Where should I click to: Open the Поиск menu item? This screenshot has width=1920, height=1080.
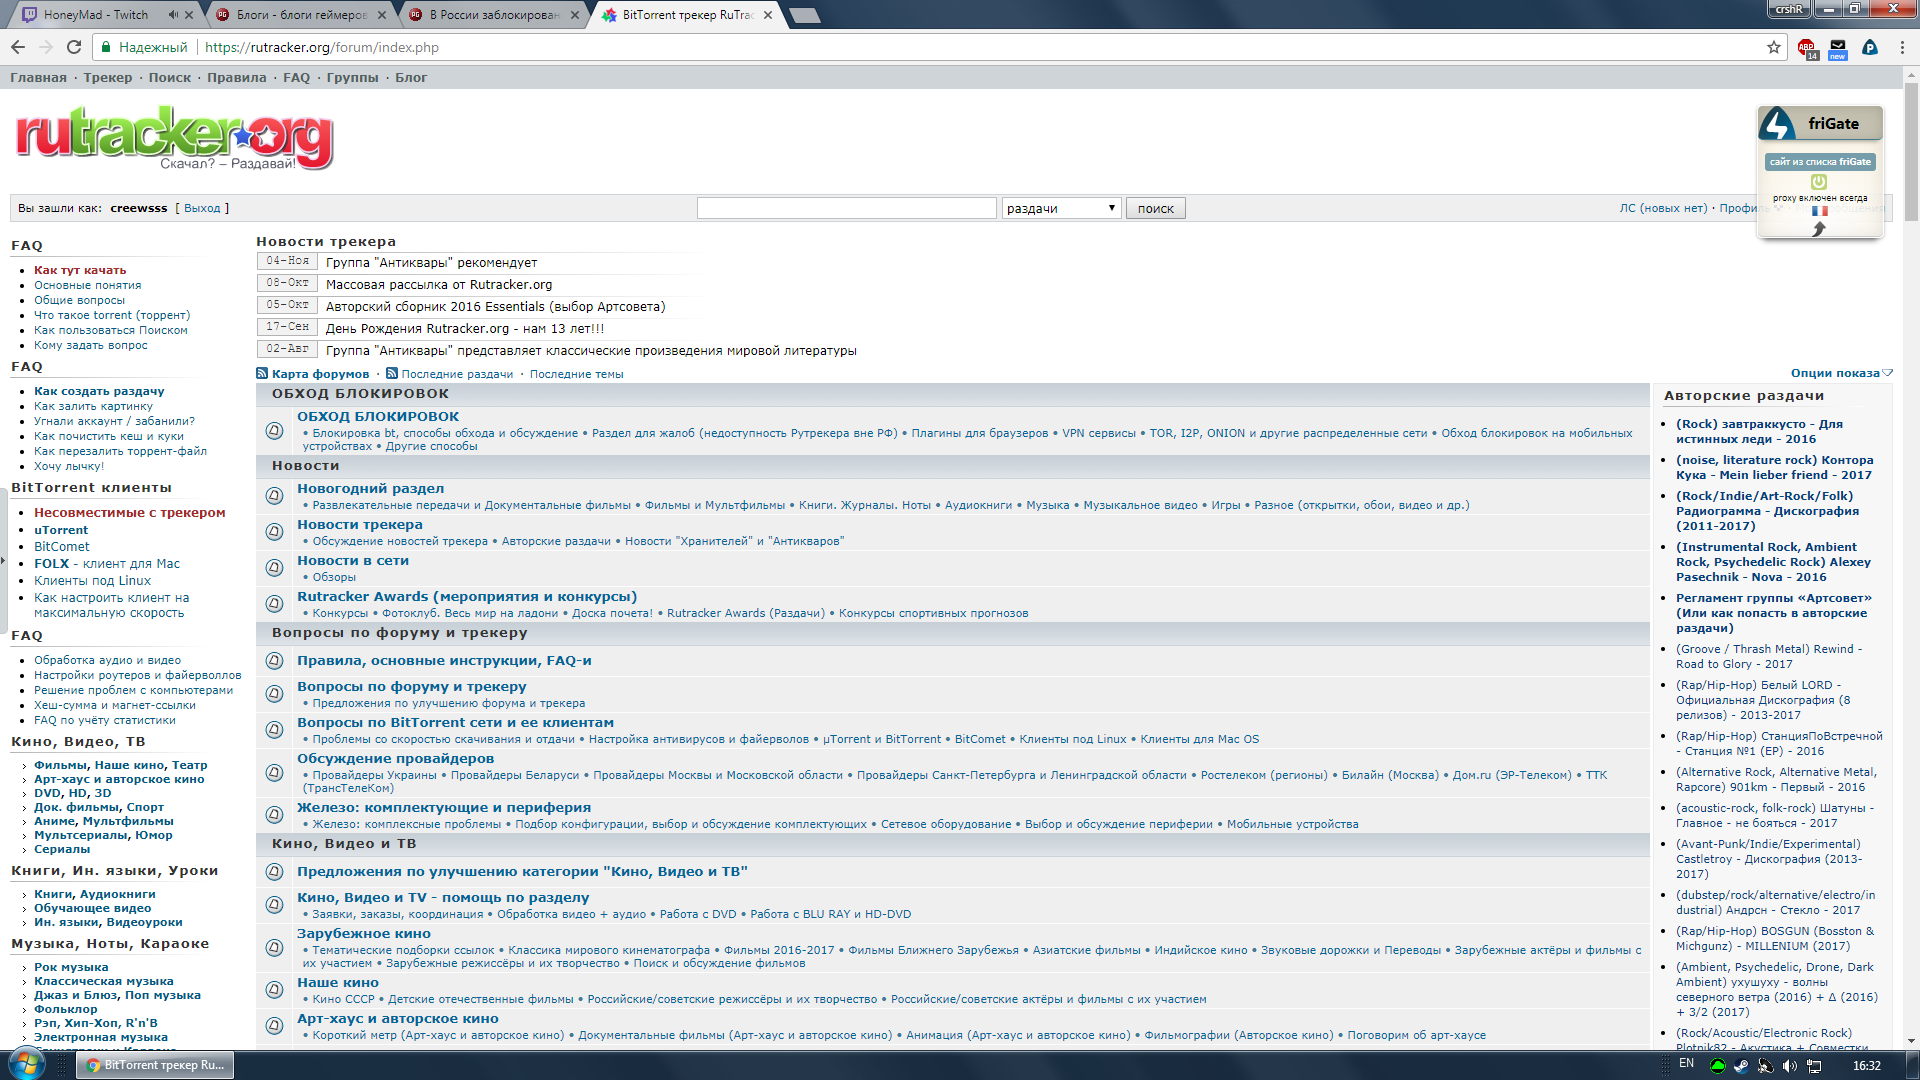pos(170,77)
